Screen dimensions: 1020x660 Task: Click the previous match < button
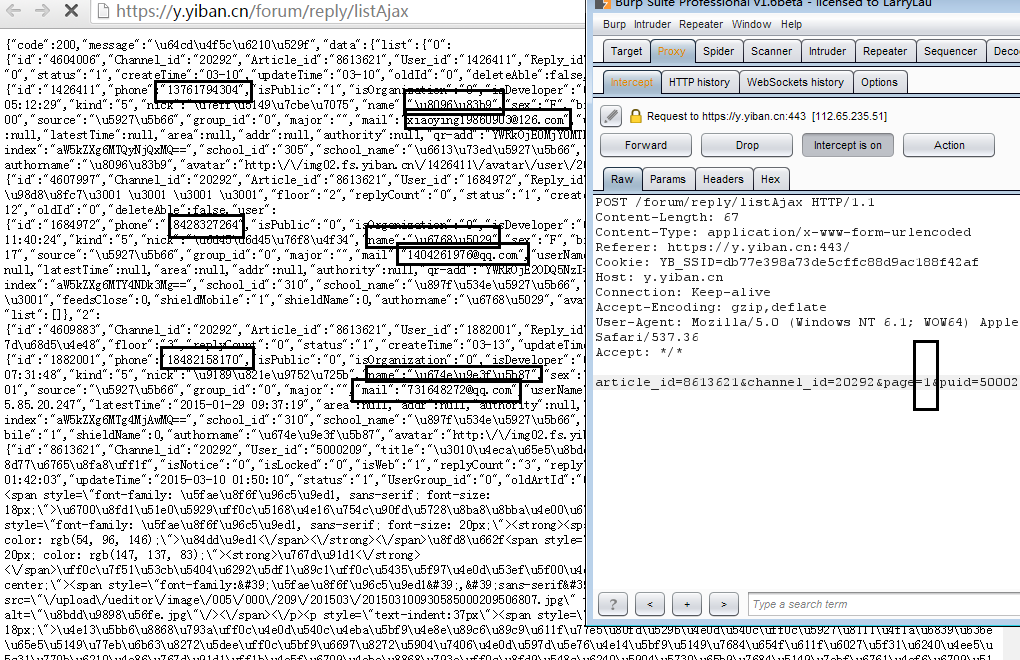point(650,604)
